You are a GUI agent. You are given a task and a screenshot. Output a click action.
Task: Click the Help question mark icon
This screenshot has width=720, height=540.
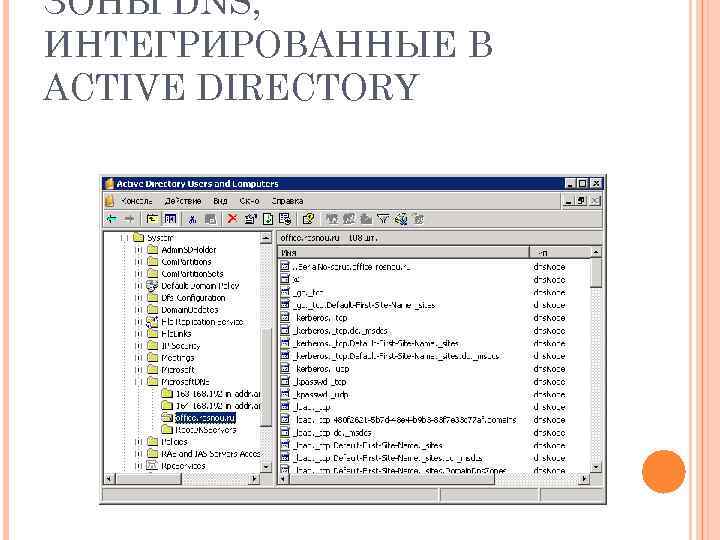click(308, 219)
